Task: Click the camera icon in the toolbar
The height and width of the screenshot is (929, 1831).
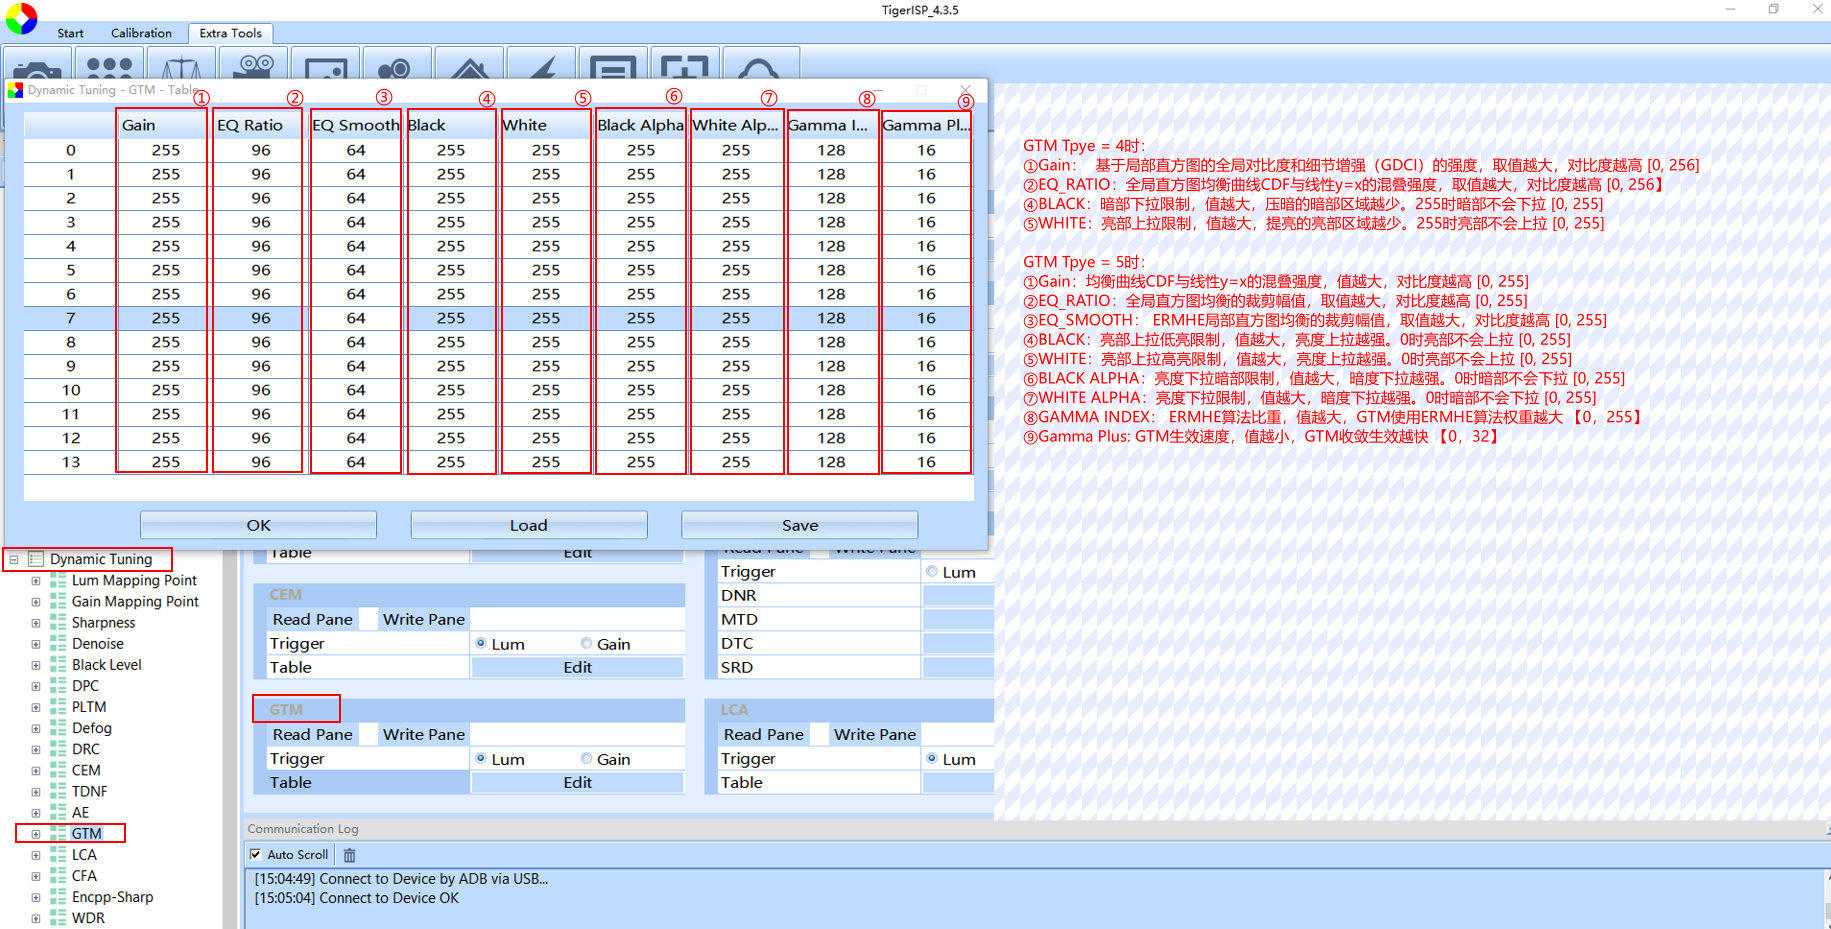Action: point(38,68)
